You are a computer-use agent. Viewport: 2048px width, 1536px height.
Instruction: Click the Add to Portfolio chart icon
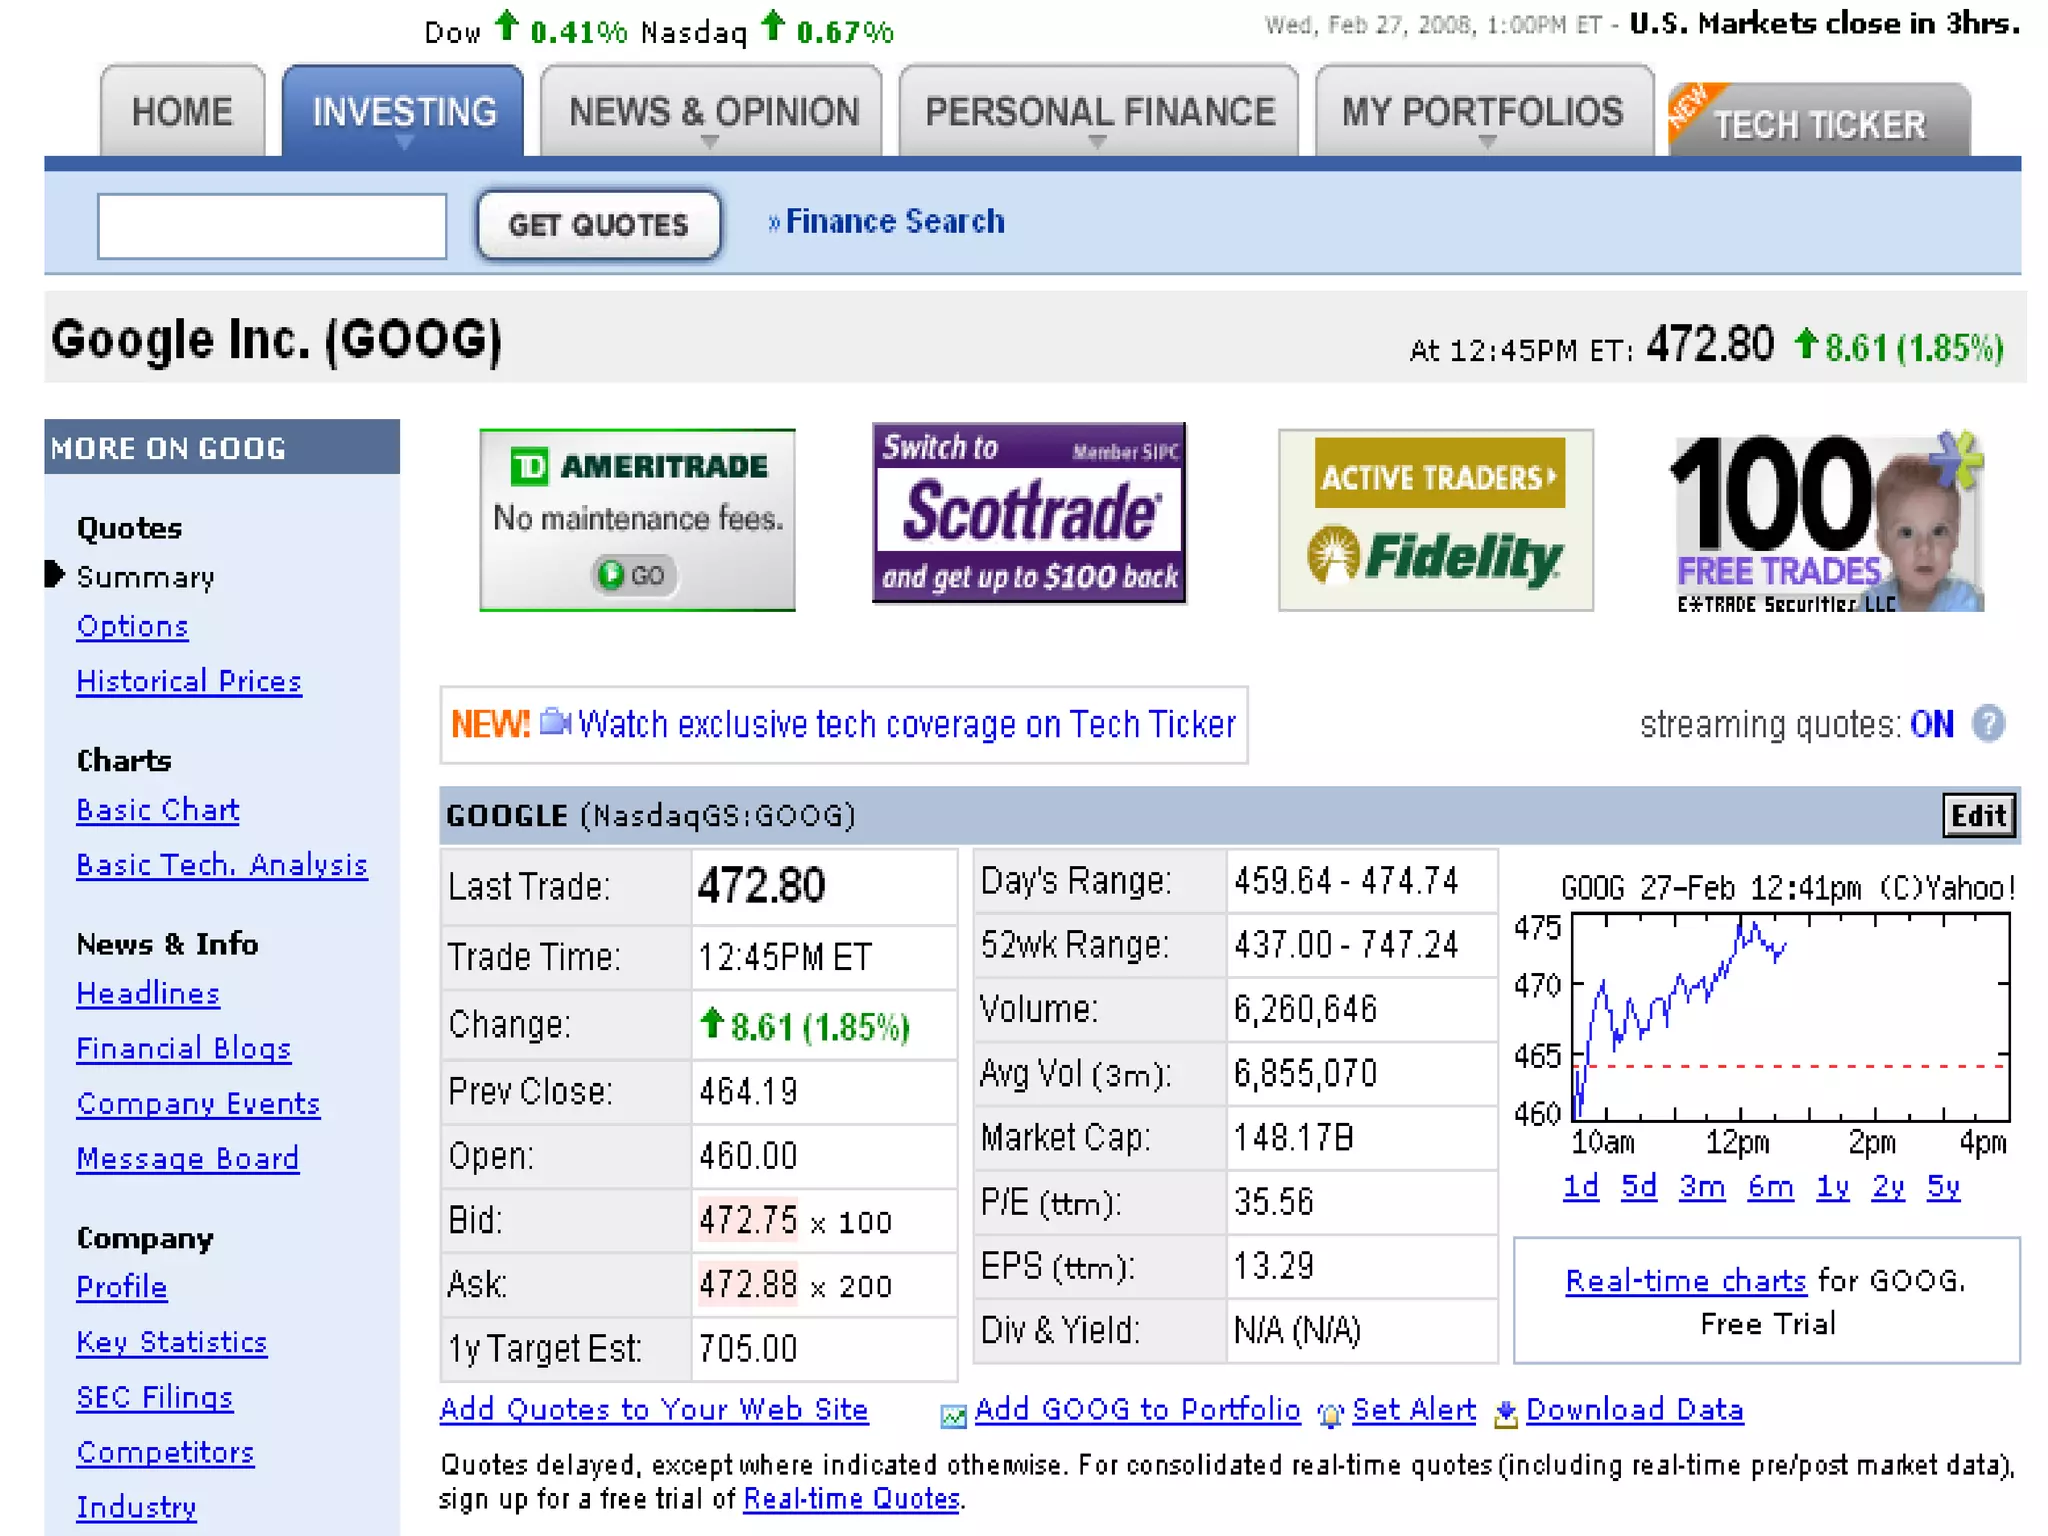point(953,1415)
